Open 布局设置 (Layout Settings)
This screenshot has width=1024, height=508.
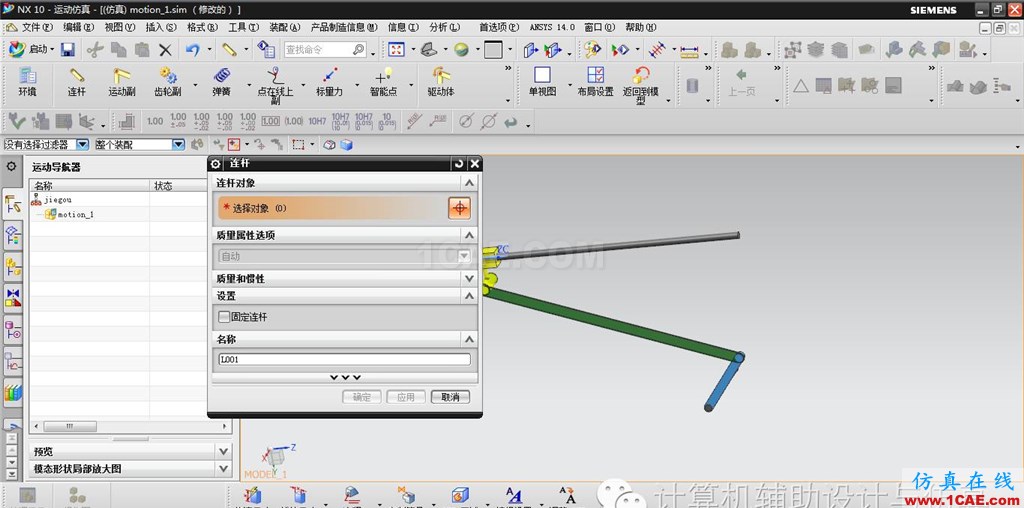(595, 81)
